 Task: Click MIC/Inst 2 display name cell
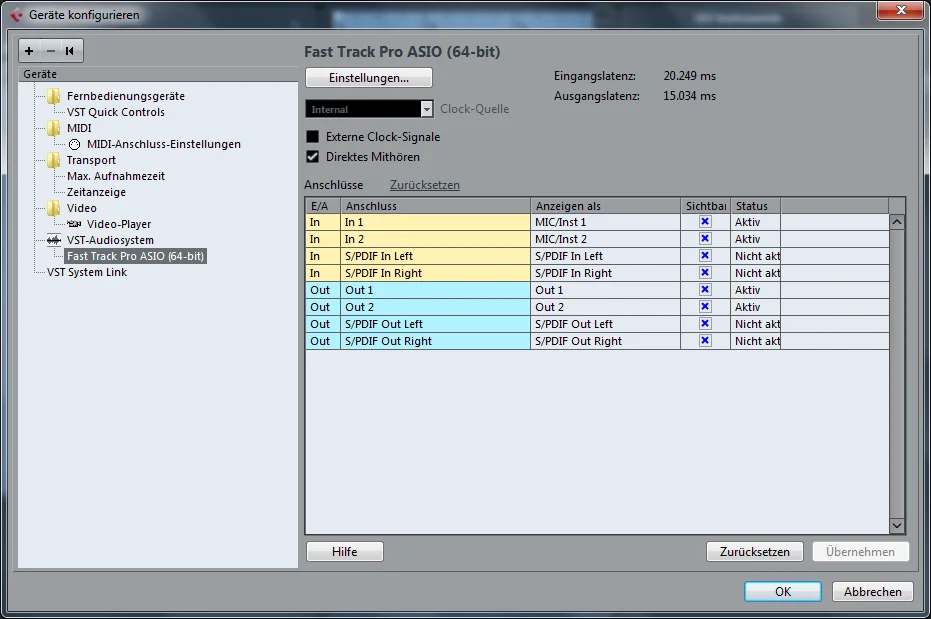click(x=605, y=239)
